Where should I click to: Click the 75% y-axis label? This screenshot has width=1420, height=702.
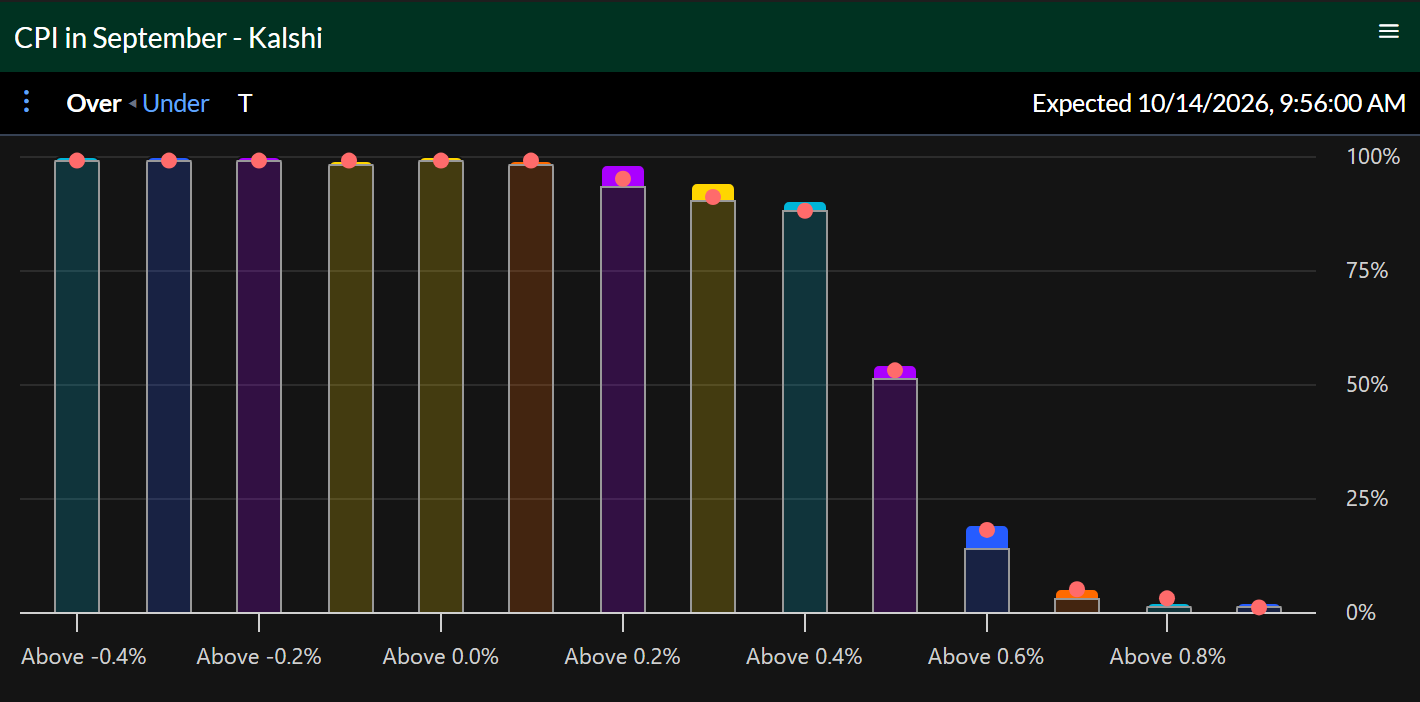pos(1368,271)
